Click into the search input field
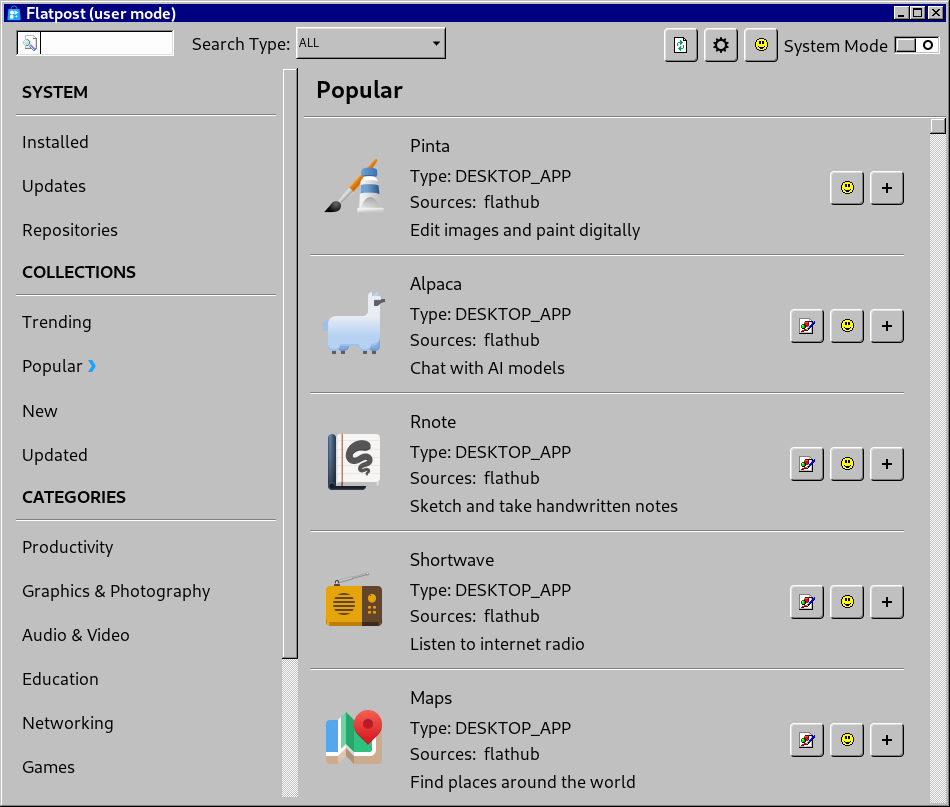This screenshot has height=807, width=950. (x=95, y=43)
